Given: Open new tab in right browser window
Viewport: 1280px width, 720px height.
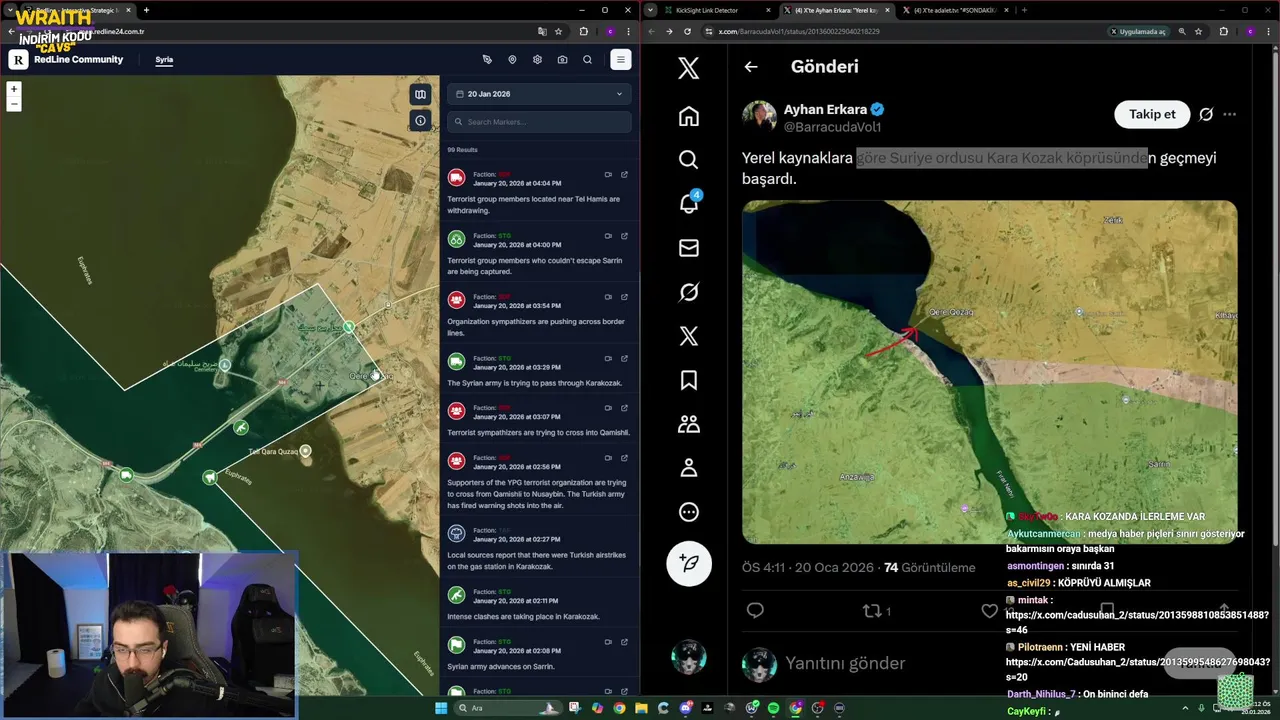Looking at the screenshot, I should pos(1024,10).
